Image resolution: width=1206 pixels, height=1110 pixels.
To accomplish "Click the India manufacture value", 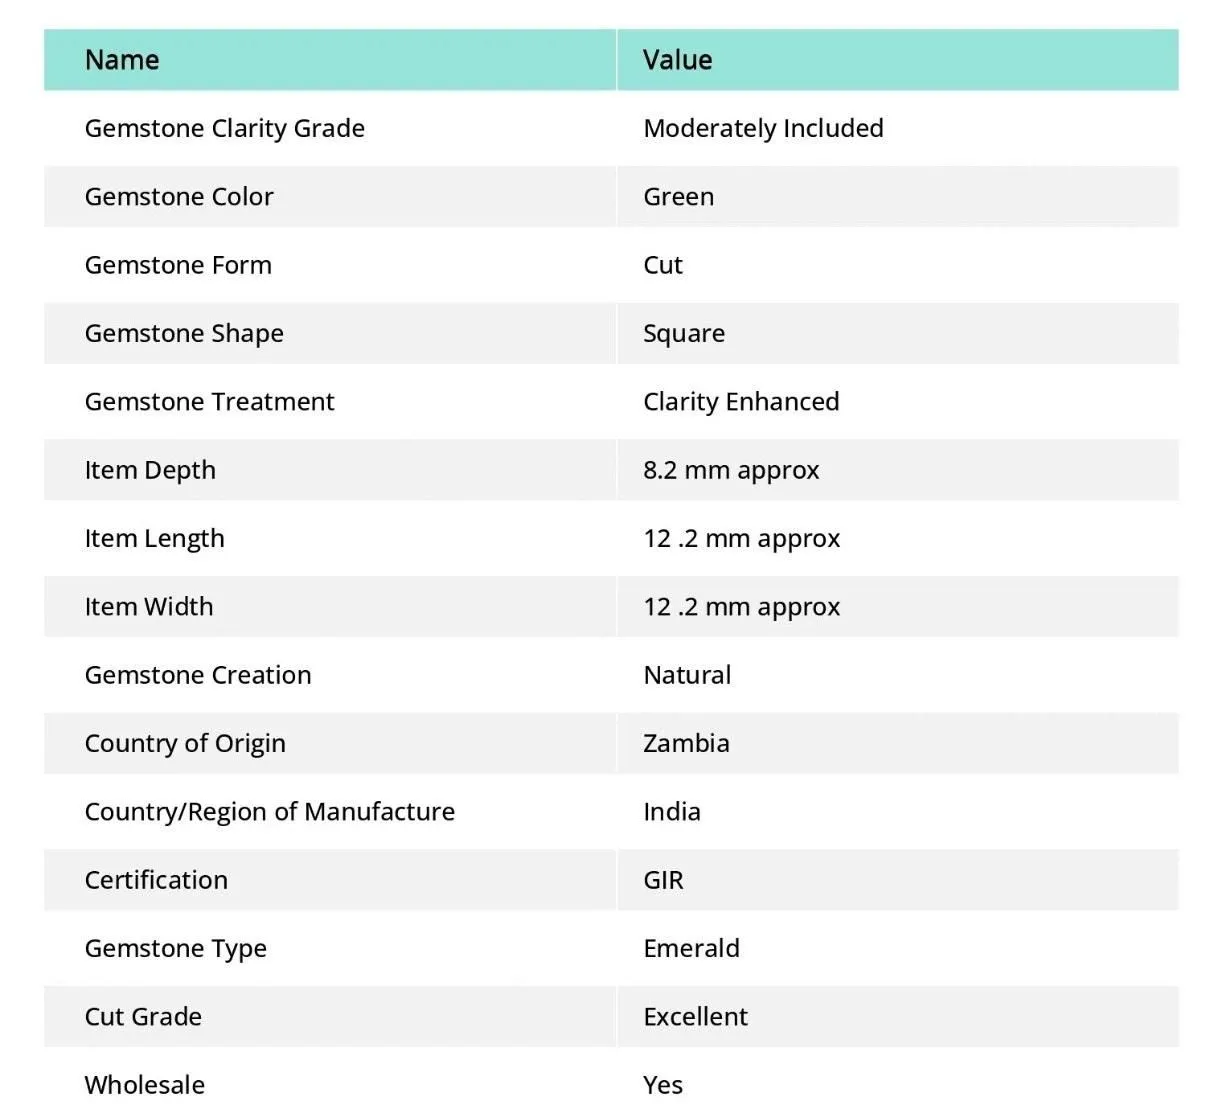I will point(672,812).
